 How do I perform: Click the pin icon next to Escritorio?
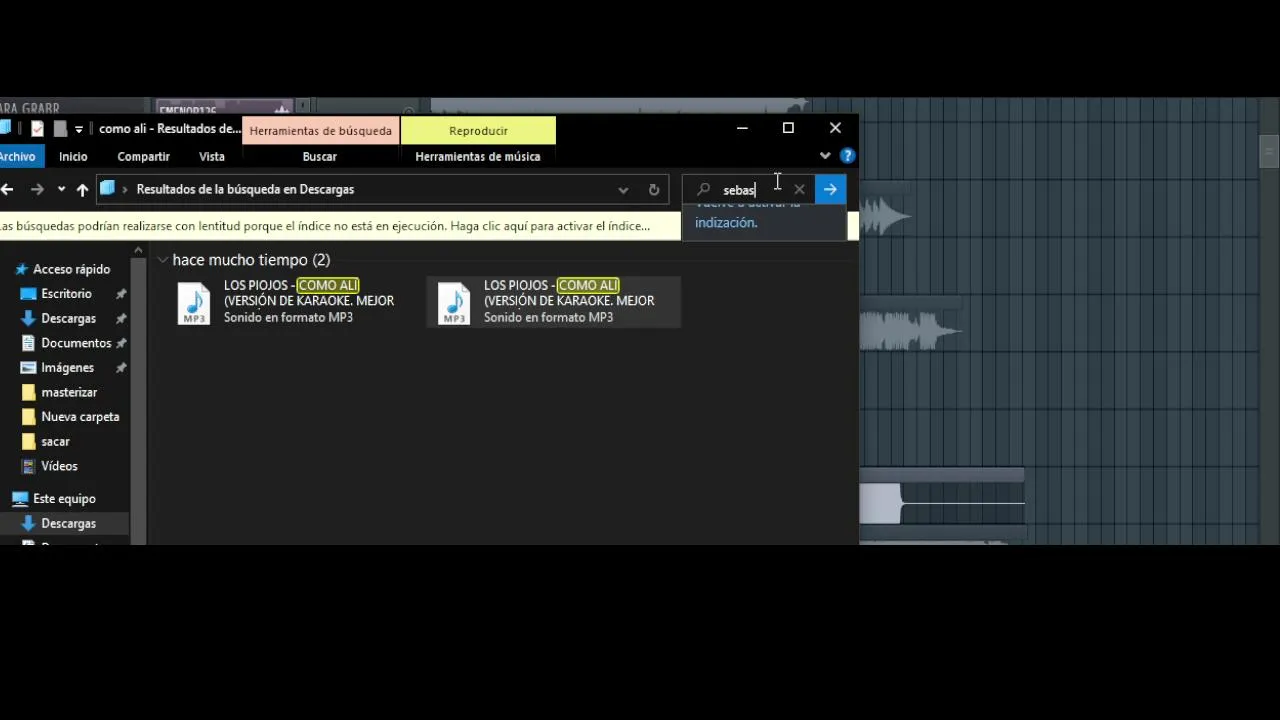[121, 294]
